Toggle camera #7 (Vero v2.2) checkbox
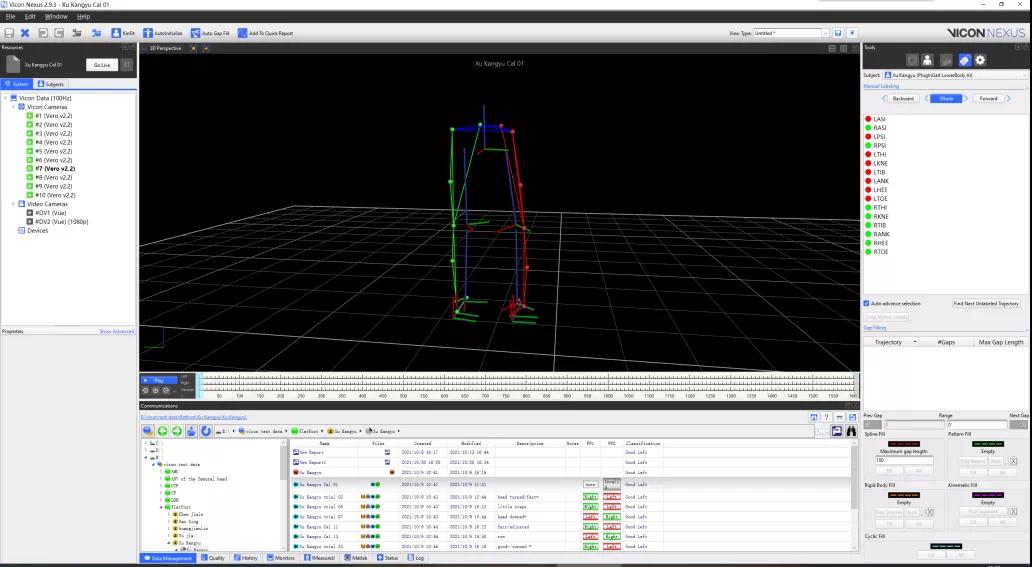The height and width of the screenshot is (567, 1032). tap(30, 169)
